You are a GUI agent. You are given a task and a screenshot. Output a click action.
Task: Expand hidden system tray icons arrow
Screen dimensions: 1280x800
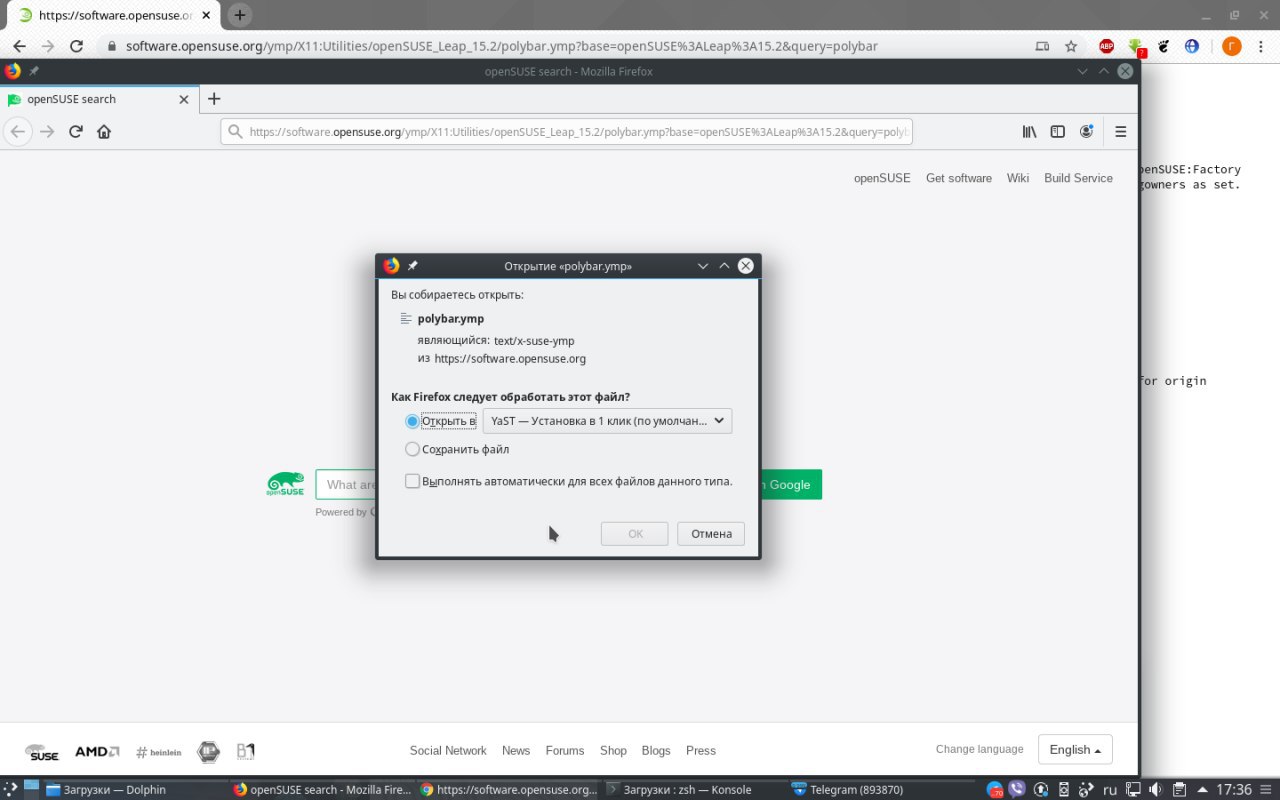pos(1202,789)
